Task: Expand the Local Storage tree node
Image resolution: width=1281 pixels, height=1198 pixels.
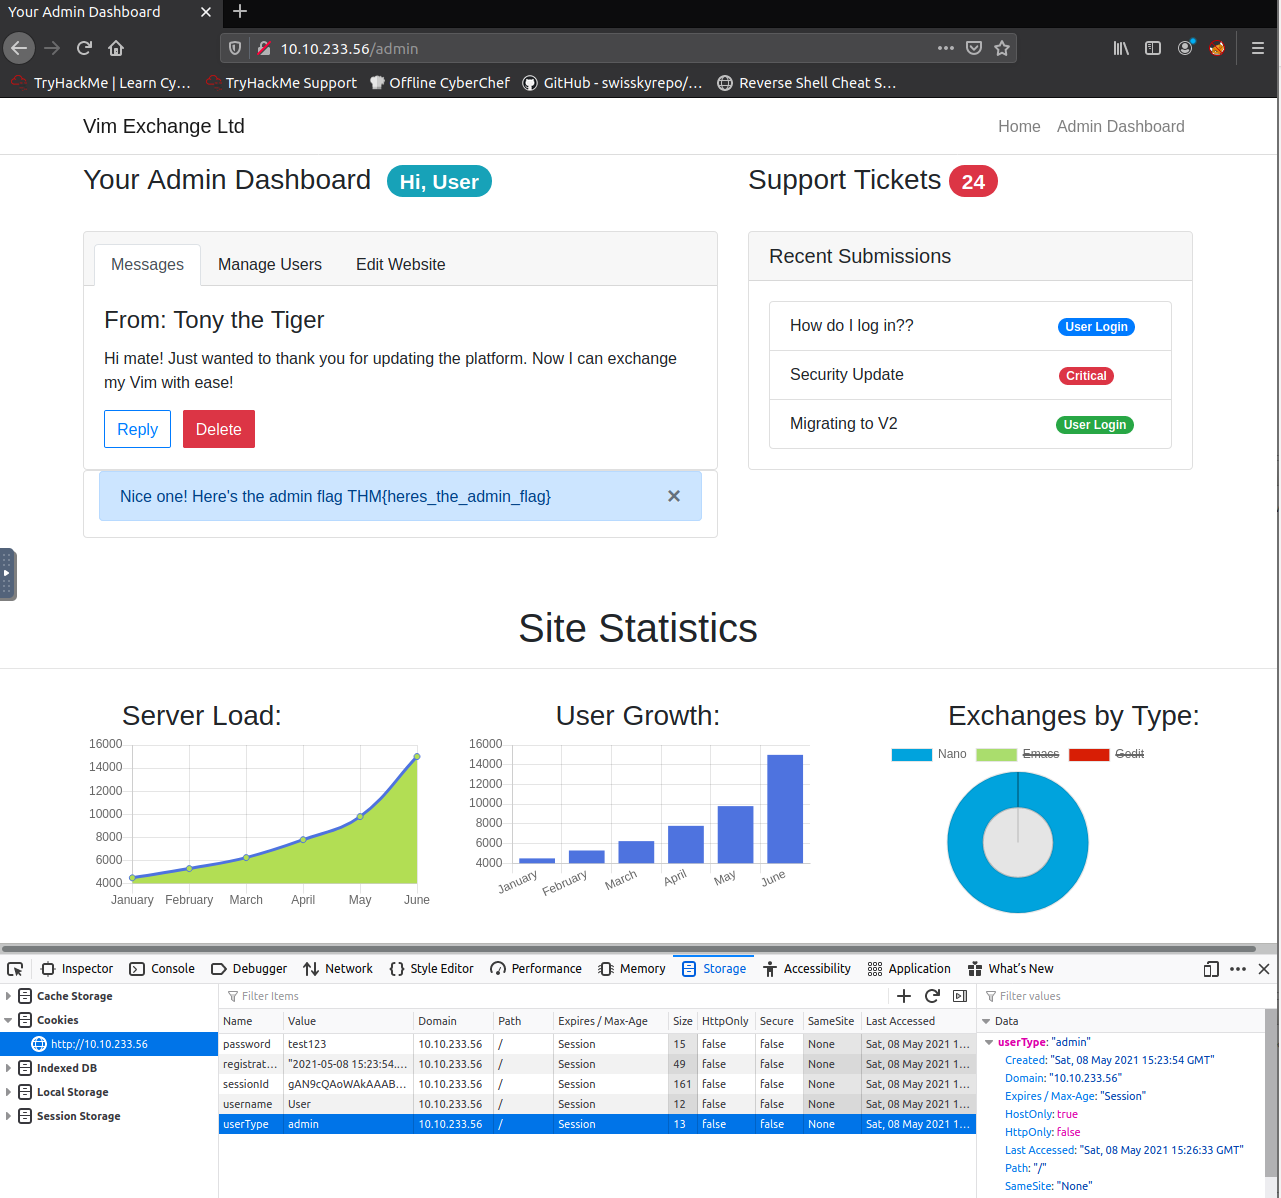Action: pyautogui.click(x=9, y=1092)
